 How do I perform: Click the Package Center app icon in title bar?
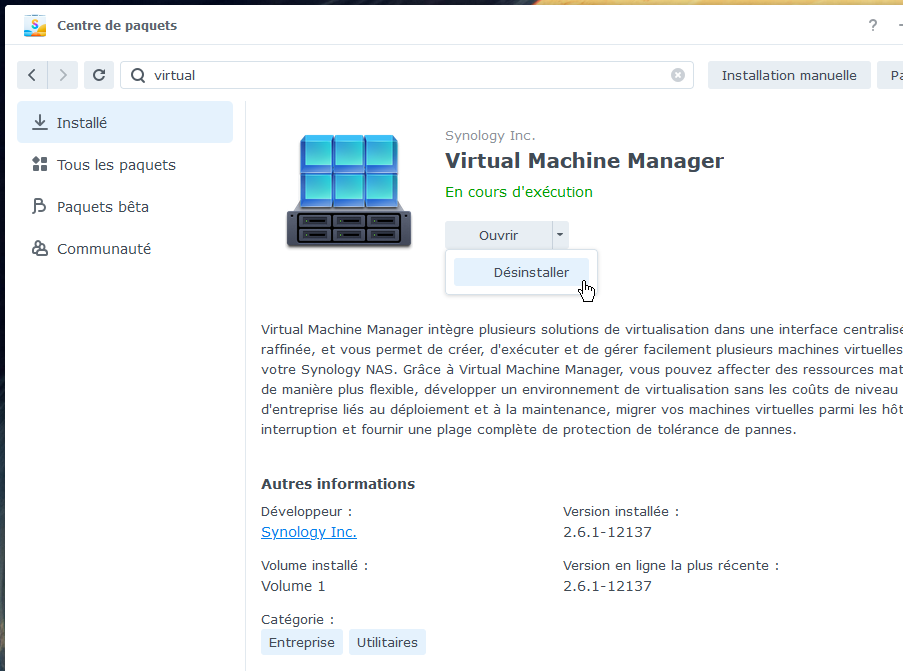[x=34, y=25]
